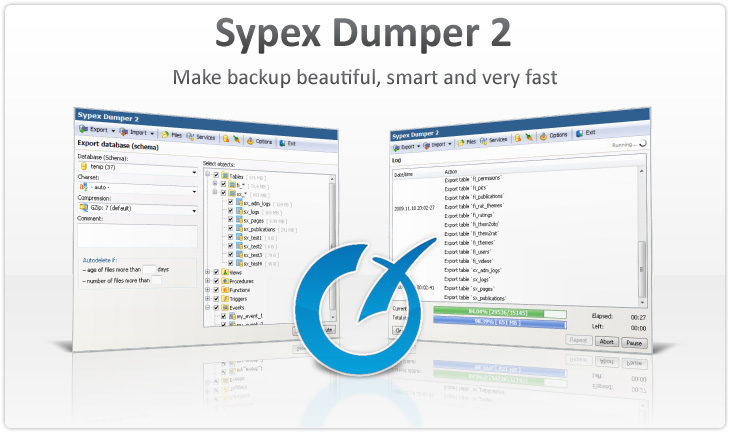The image size is (730, 432).
Task: Click the Procedures folder icon in object tree
Action: [225, 281]
